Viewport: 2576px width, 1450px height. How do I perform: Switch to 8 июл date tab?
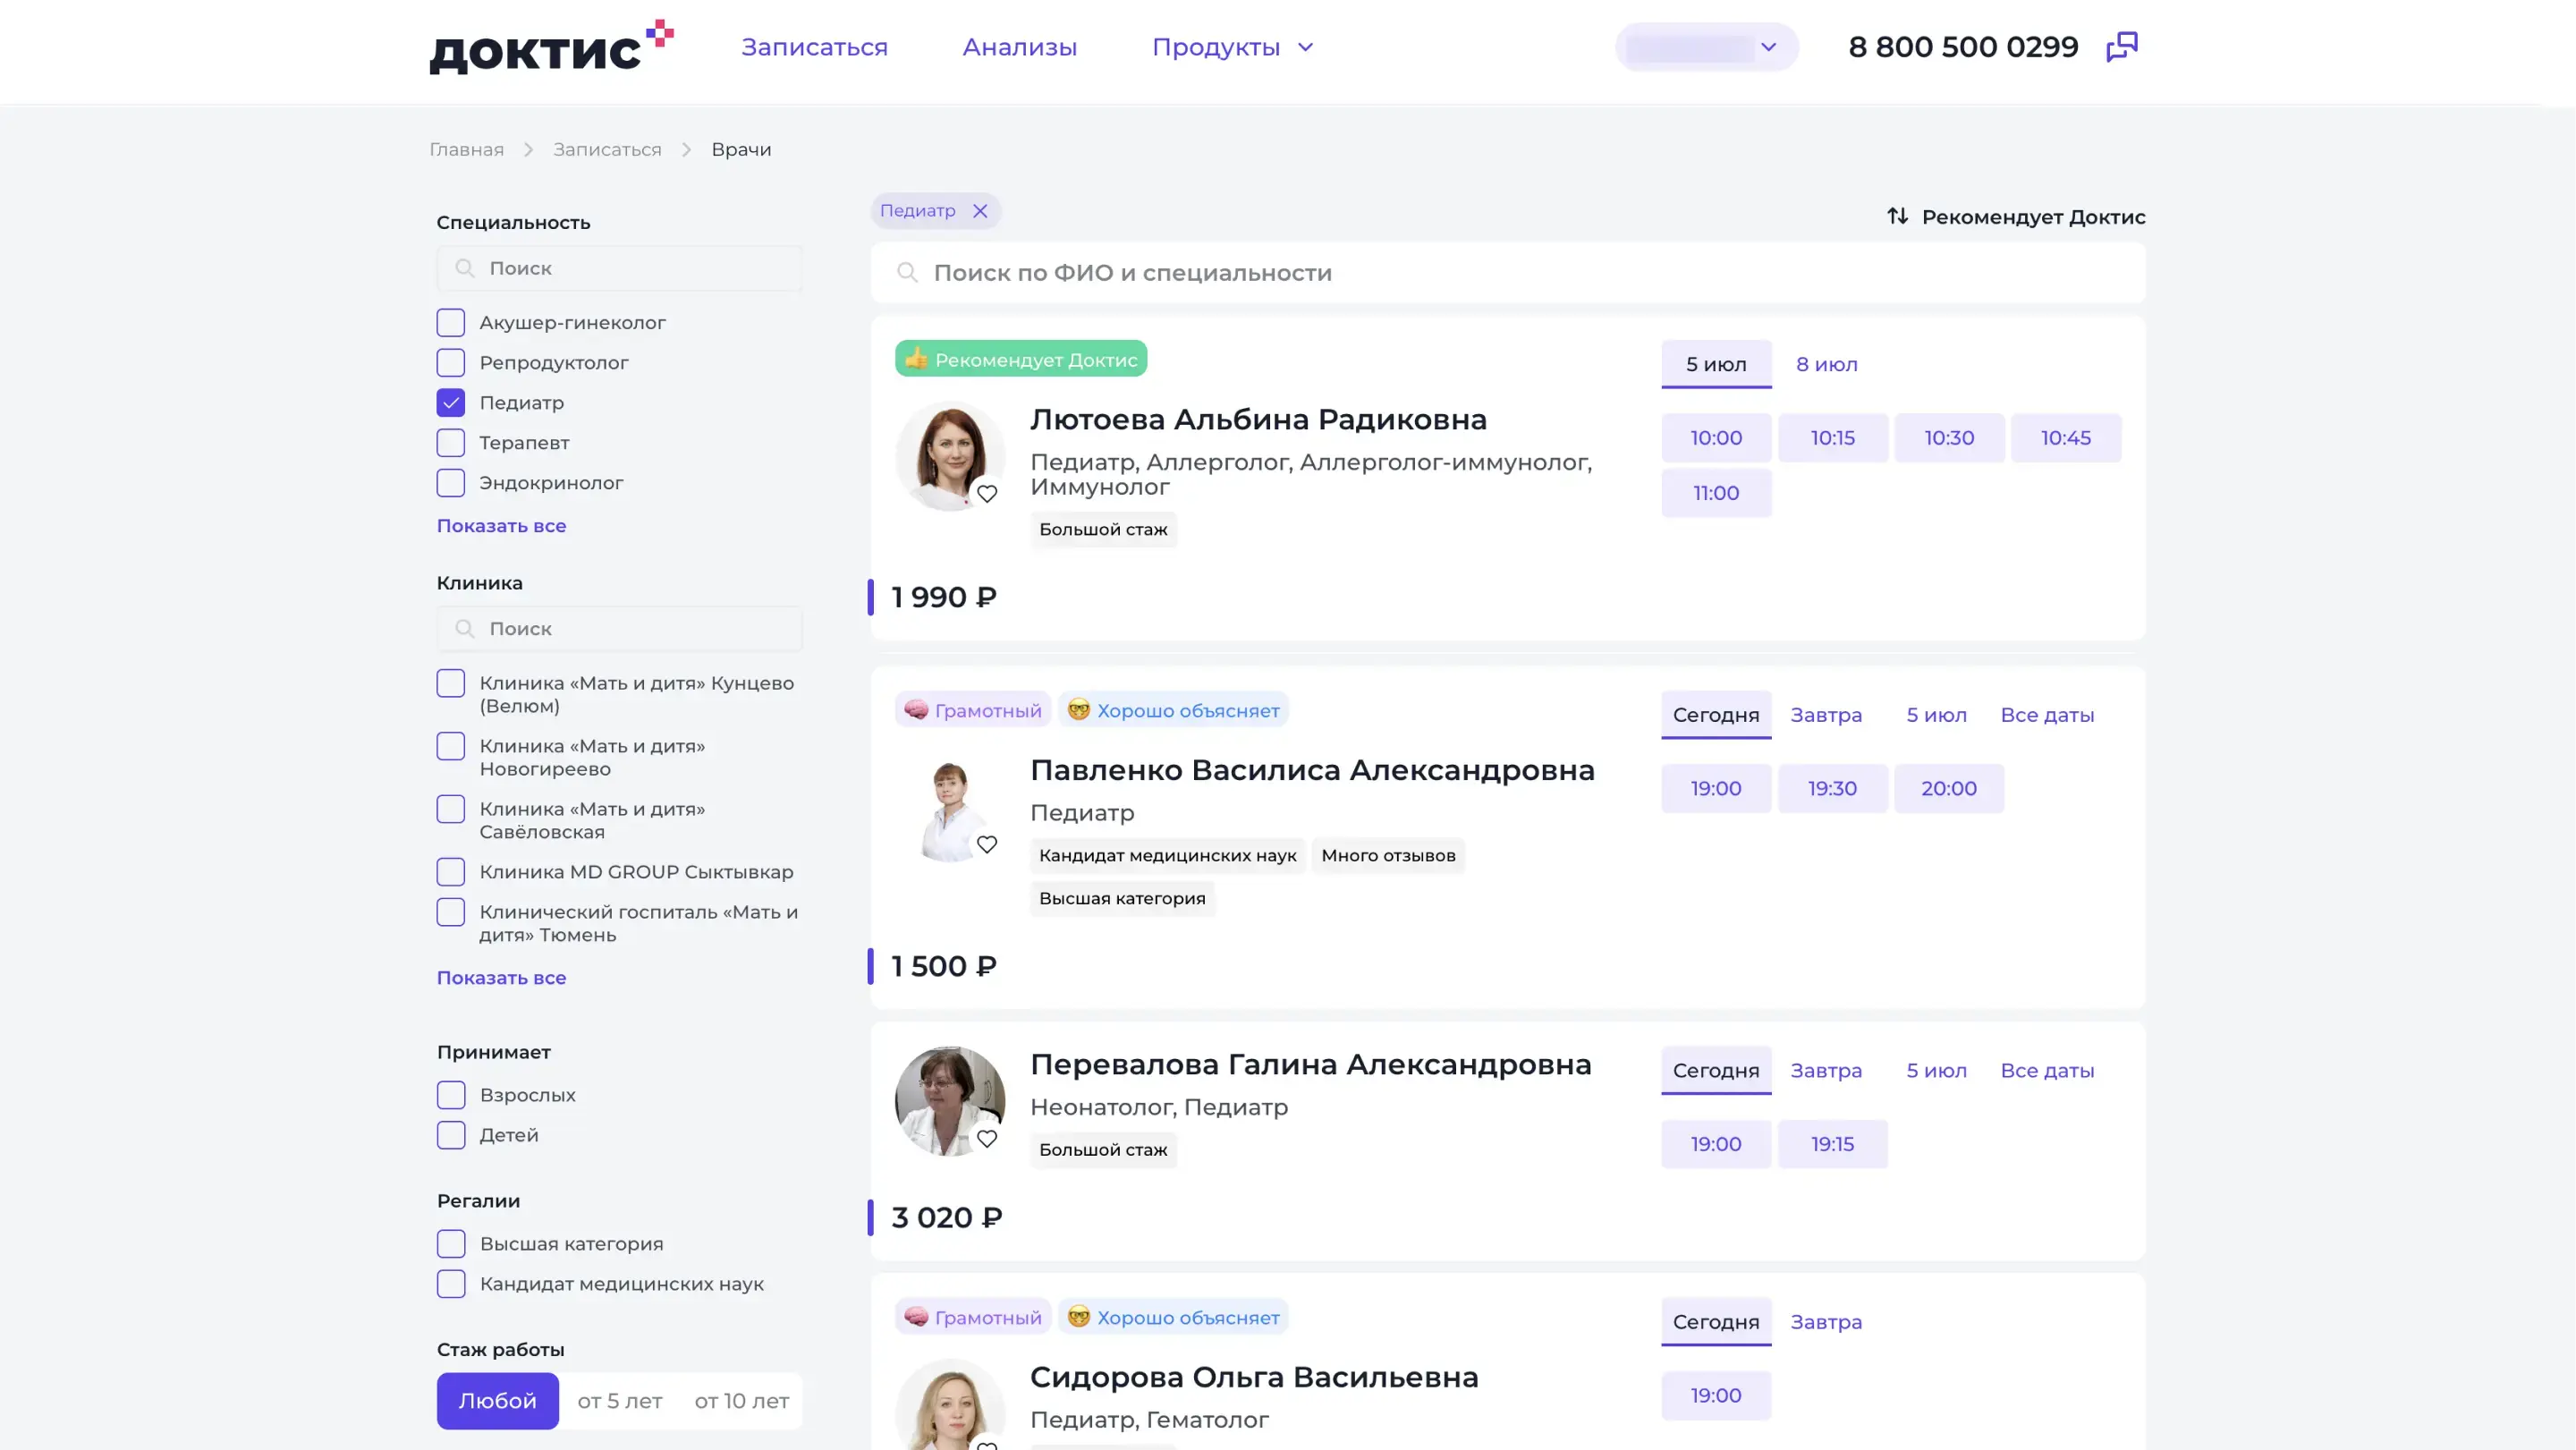tap(1826, 364)
